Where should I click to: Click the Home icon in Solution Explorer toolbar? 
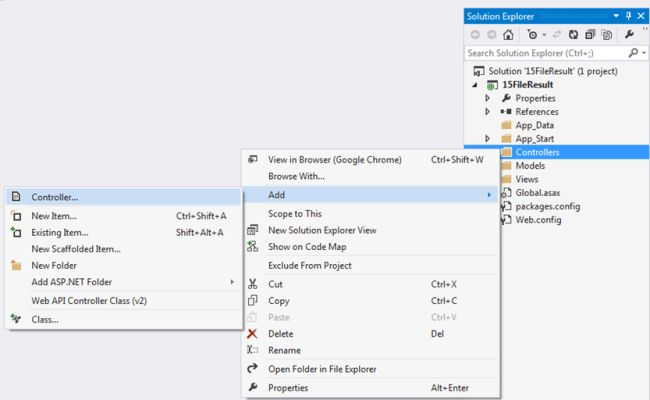(508, 35)
